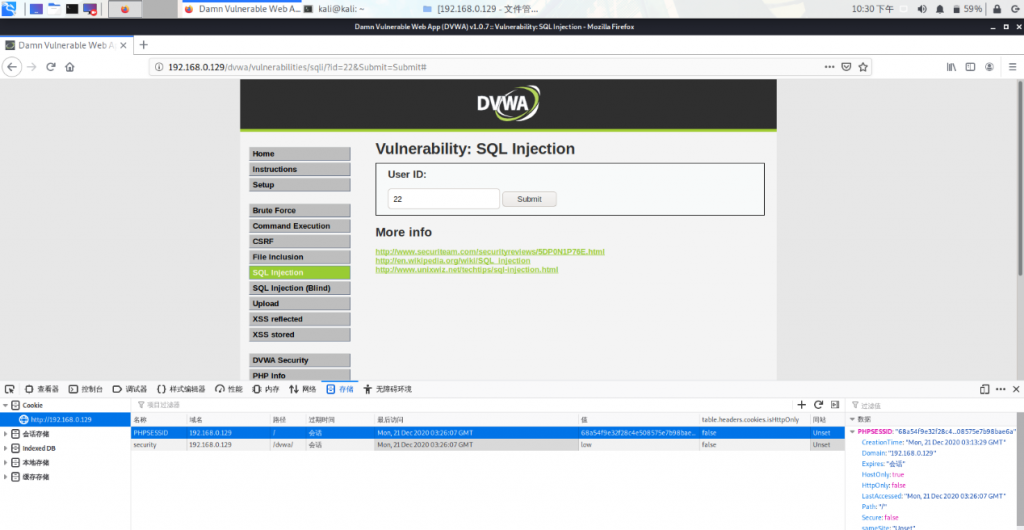Open the library bookmarks icon in toolbar
Image resolution: width=1024 pixels, height=530 pixels.
[951, 67]
